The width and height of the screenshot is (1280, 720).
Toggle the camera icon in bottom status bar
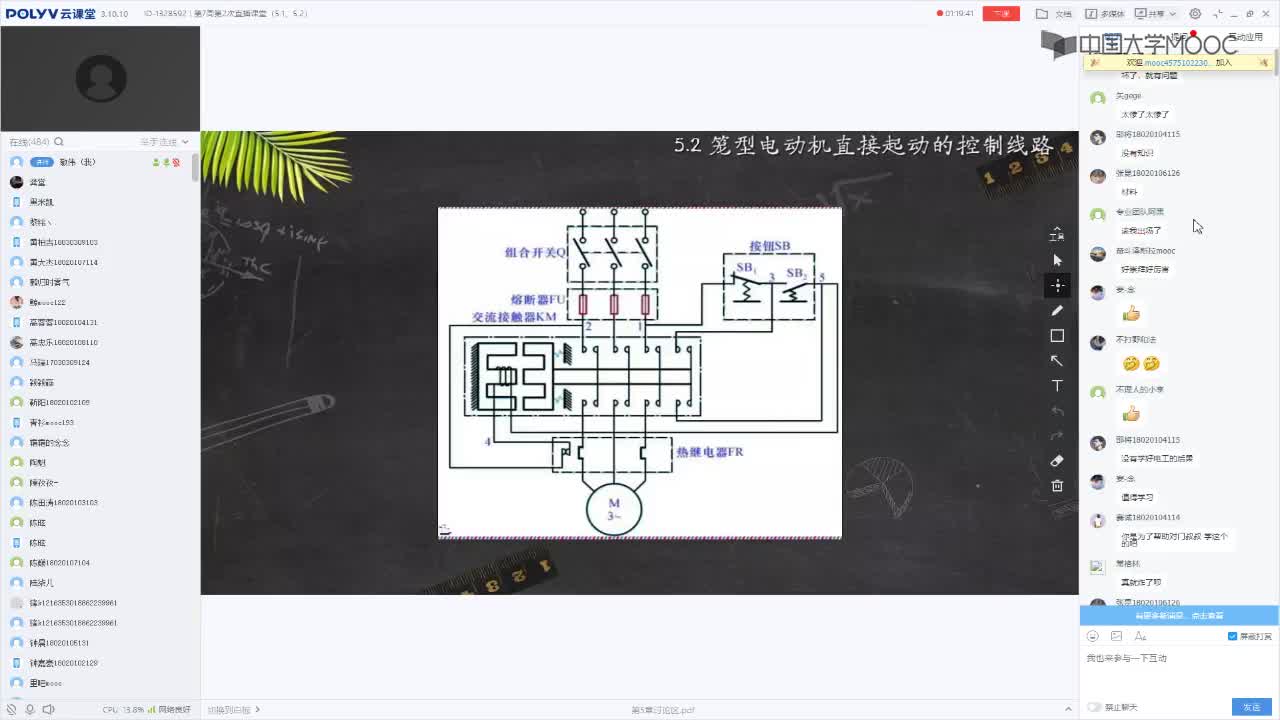click(x=12, y=710)
